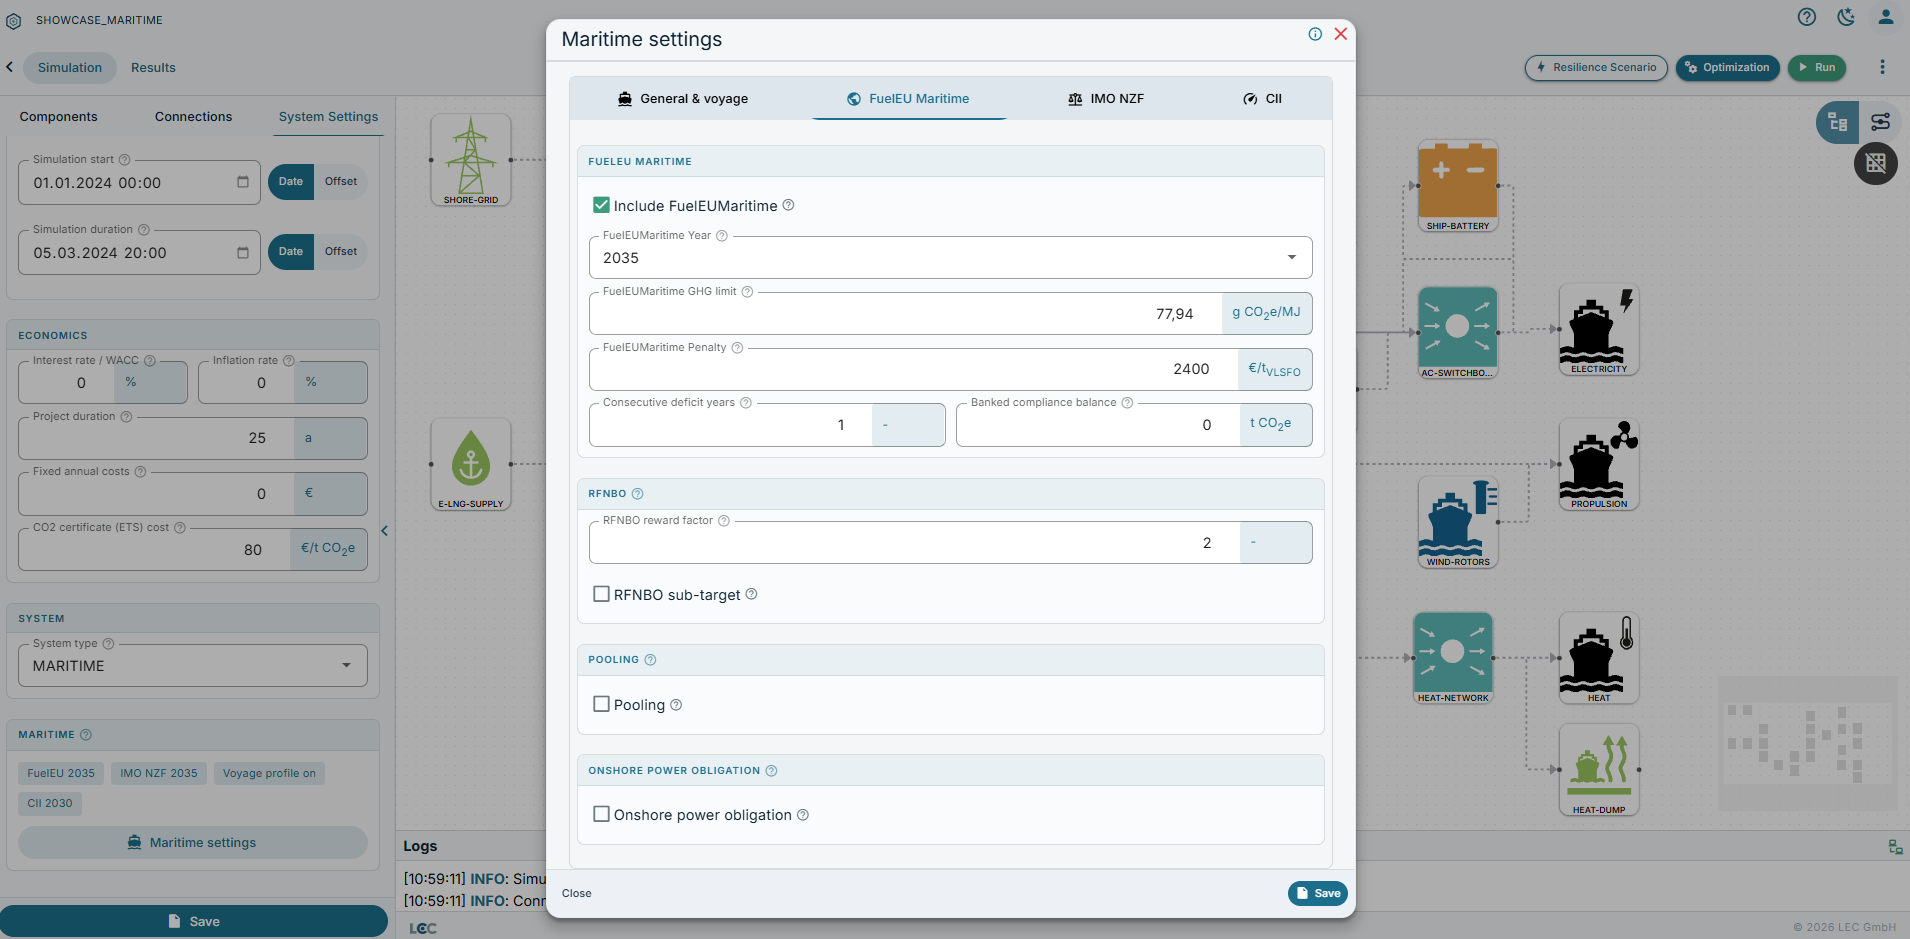
Task: Switch to General & voyage tab
Action: coord(683,99)
